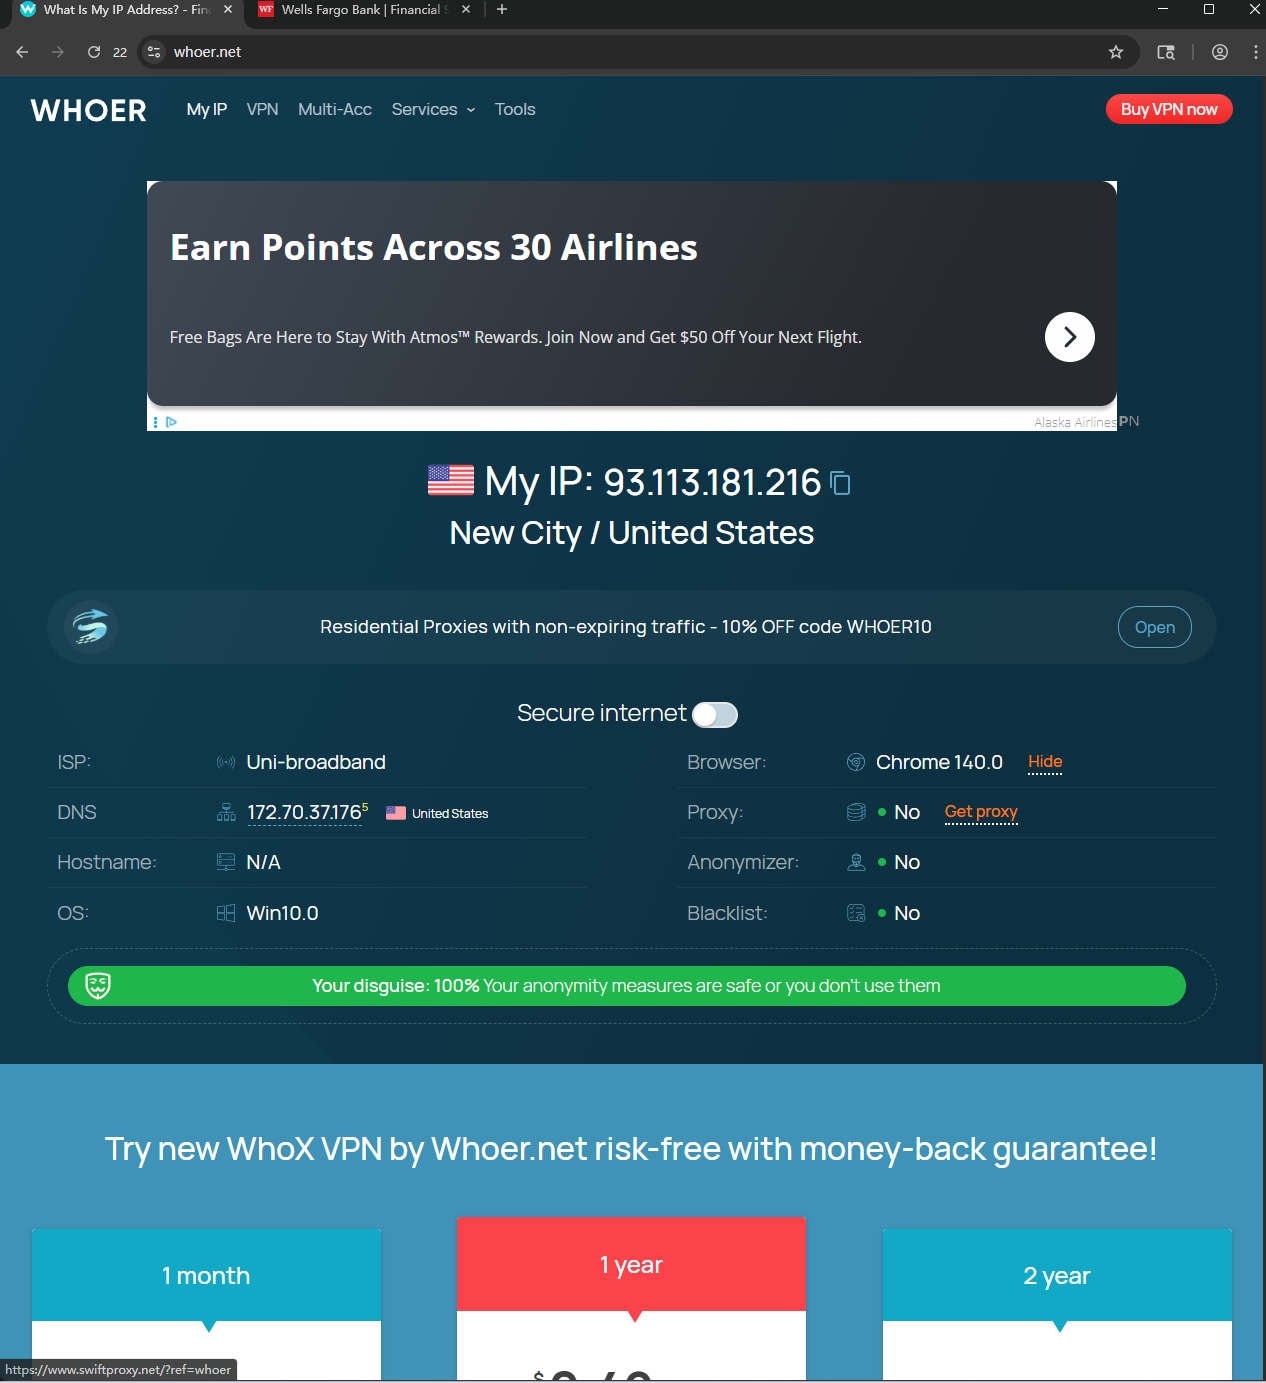Open the Chrome three-dot menu
Viewport: 1266px width, 1383px height.
pos(1255,52)
